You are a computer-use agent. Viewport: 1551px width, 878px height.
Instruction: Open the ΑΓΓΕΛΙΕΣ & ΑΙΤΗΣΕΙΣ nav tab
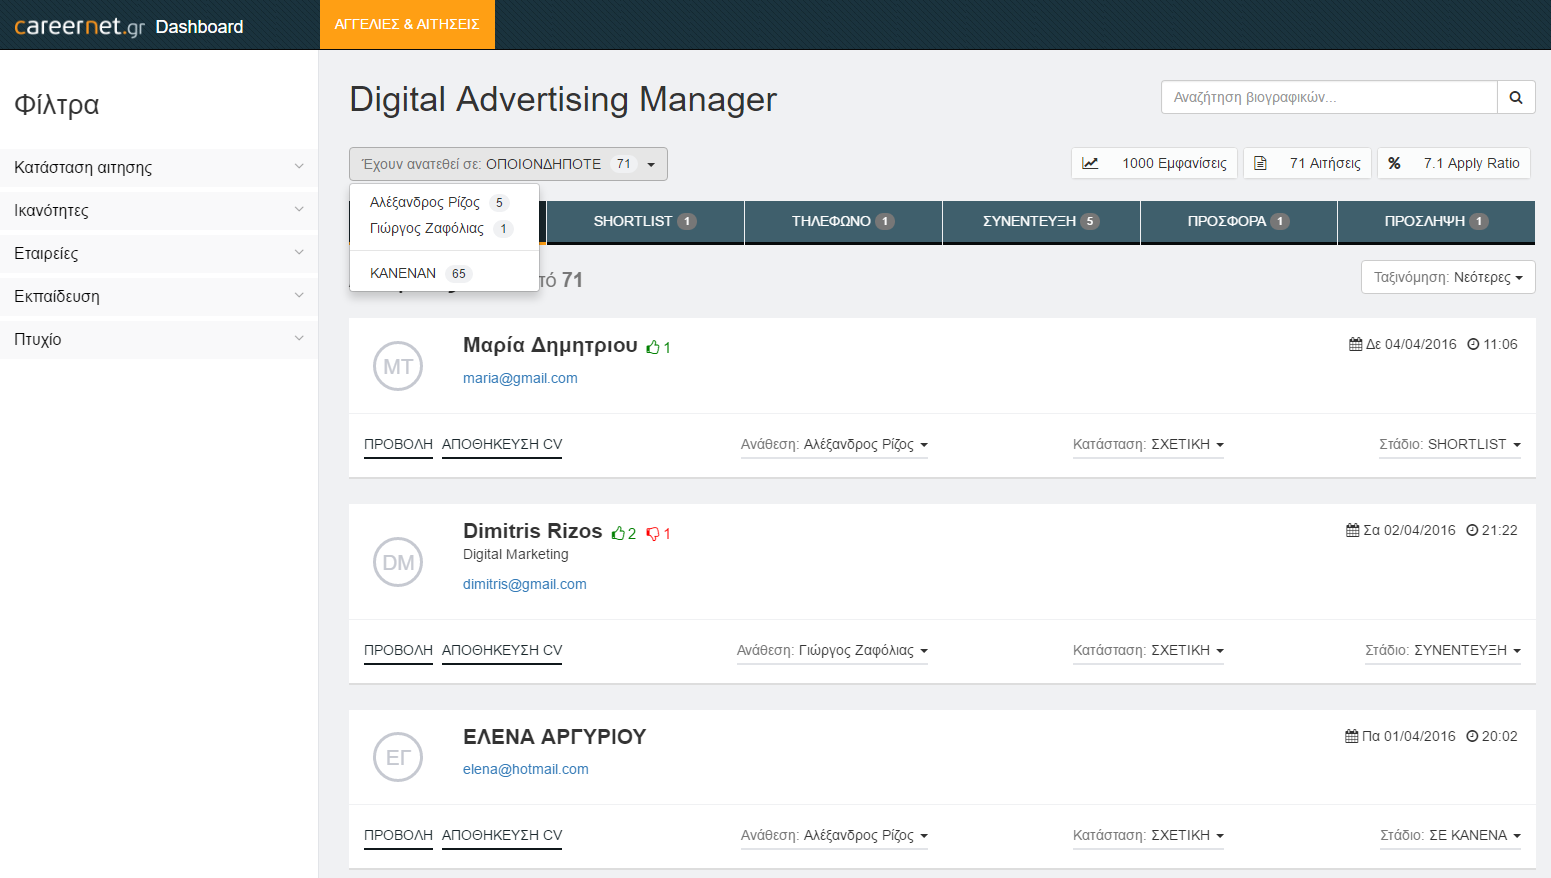pos(407,24)
